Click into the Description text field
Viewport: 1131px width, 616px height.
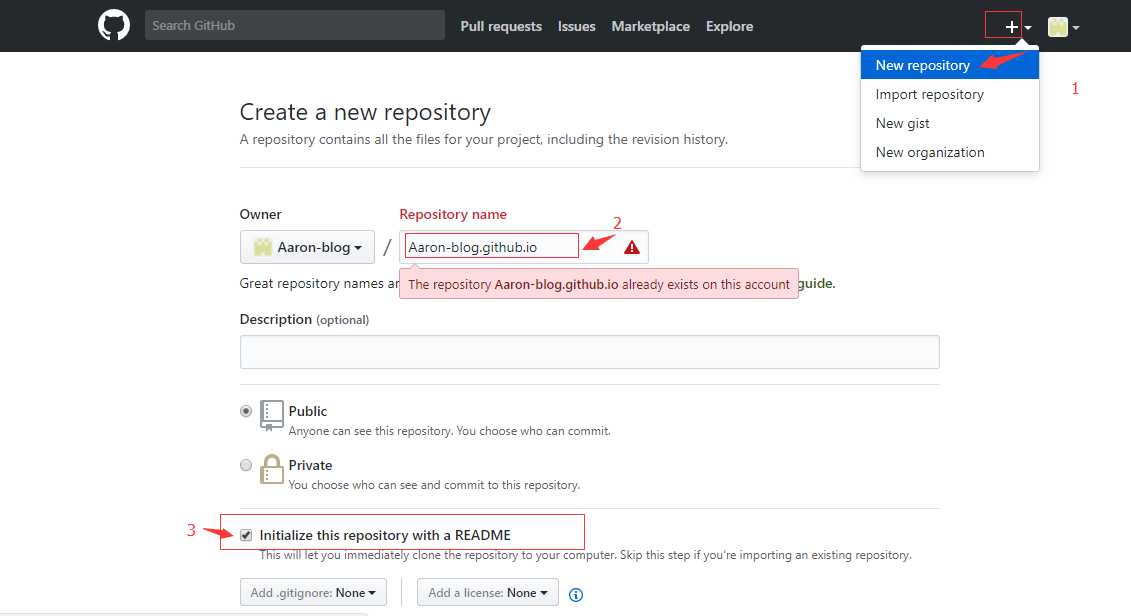pyautogui.click(x=589, y=352)
